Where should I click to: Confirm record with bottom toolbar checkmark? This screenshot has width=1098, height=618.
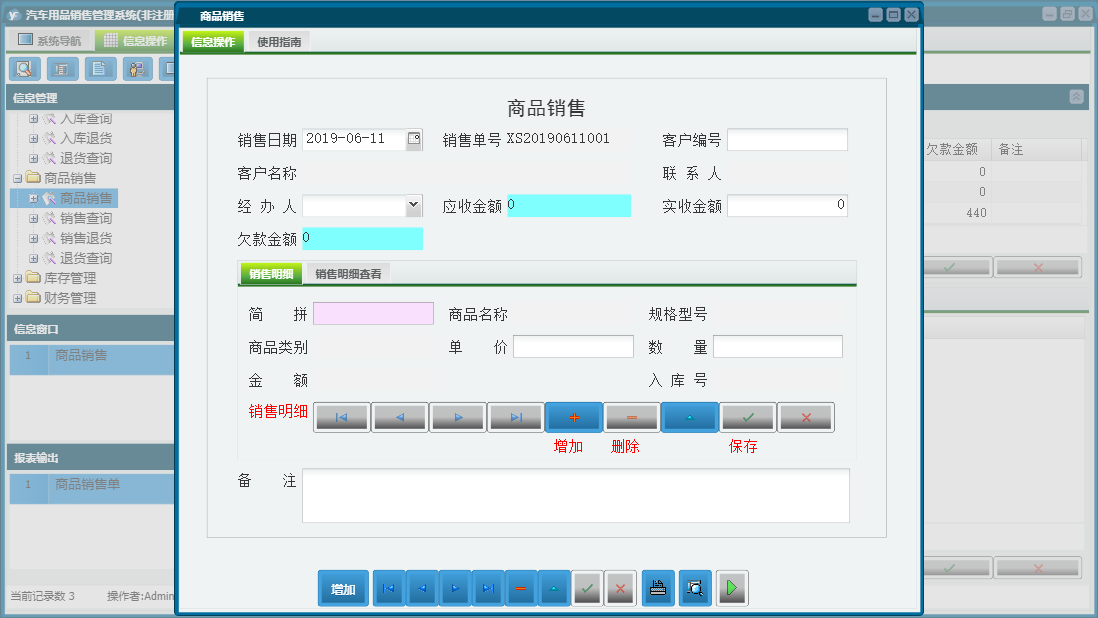(588, 588)
